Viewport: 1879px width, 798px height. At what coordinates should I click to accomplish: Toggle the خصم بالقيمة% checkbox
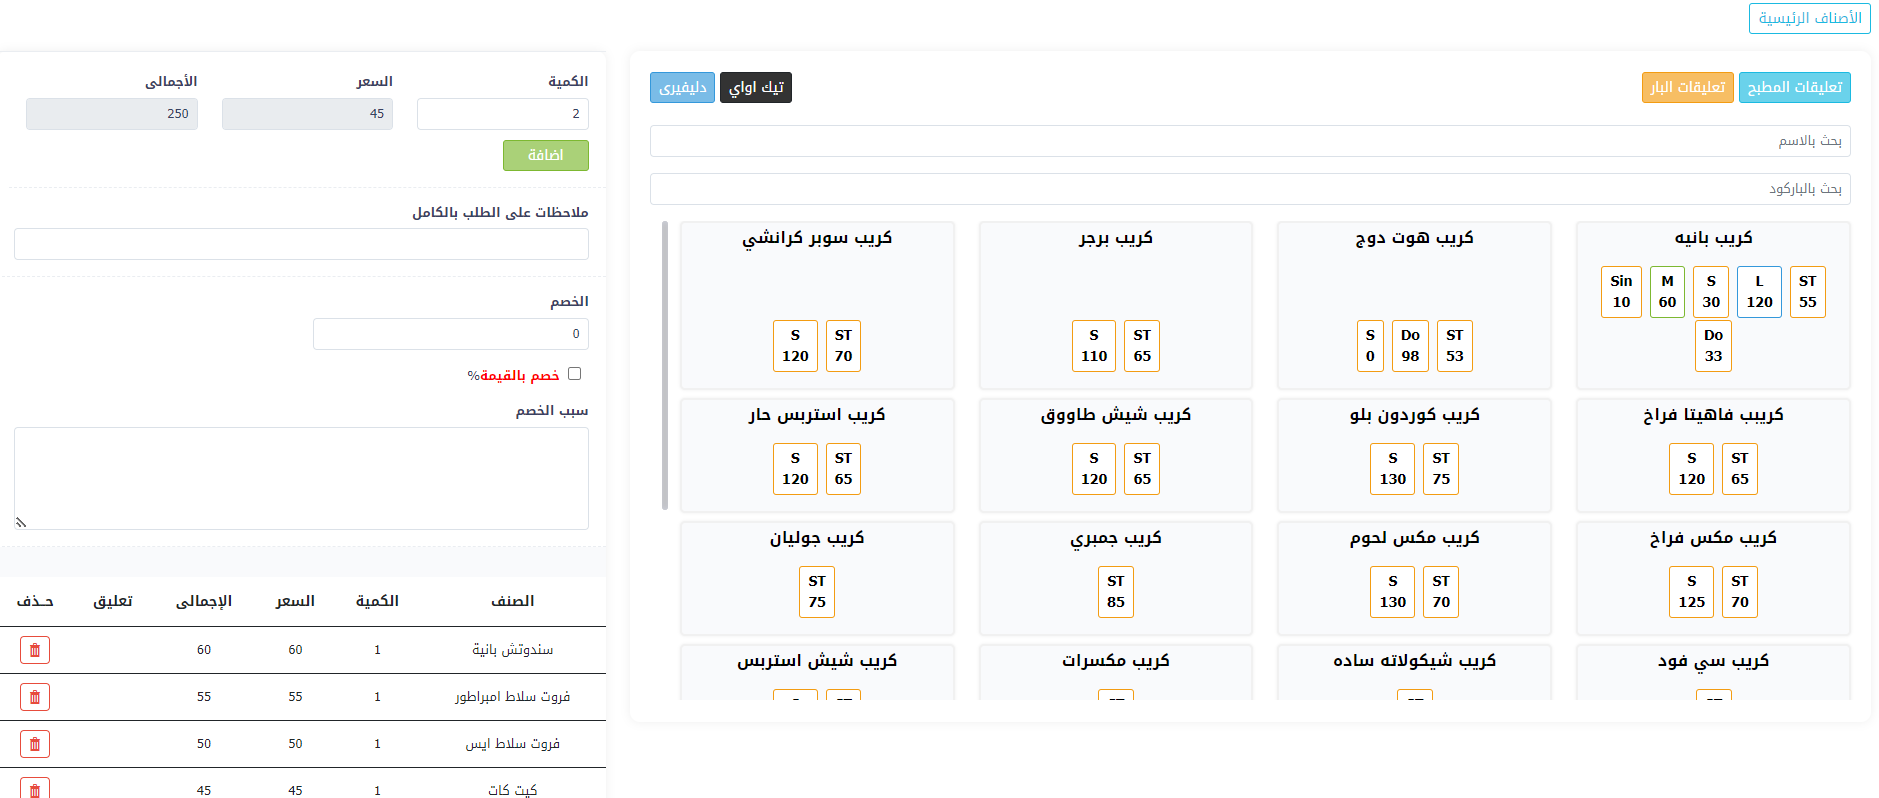pyautogui.click(x=574, y=374)
